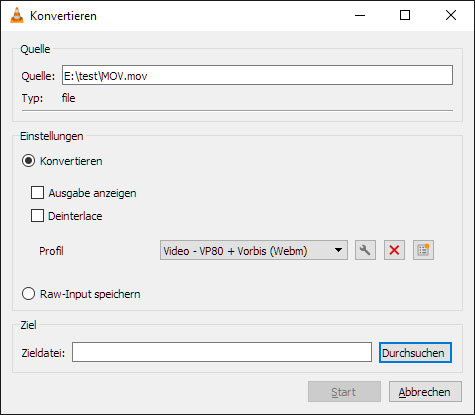Maximize the Konvertieren window
This screenshot has width=475, height=415.
pos(405,15)
